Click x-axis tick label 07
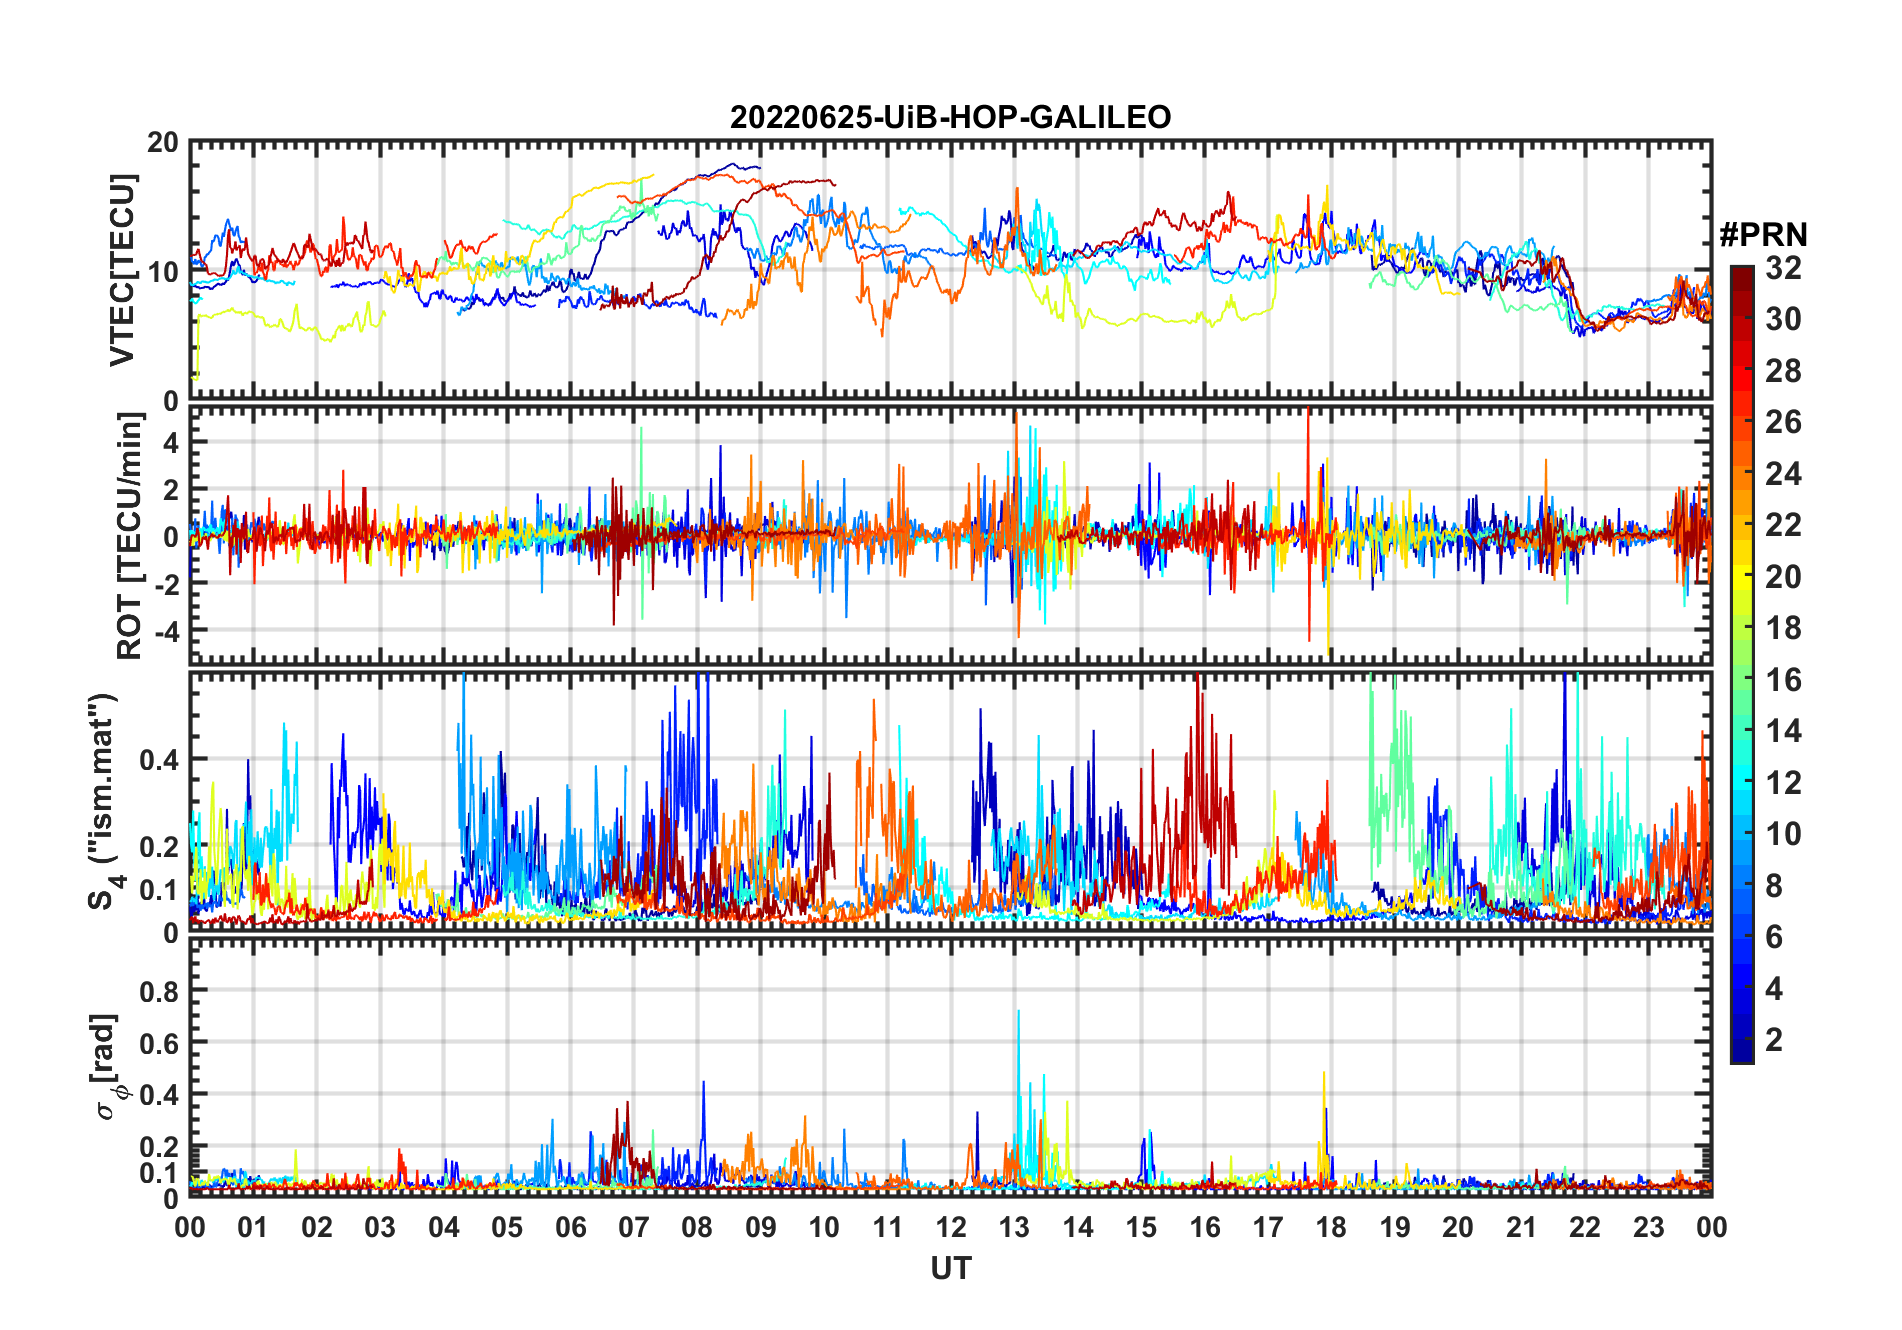 click(x=634, y=1227)
